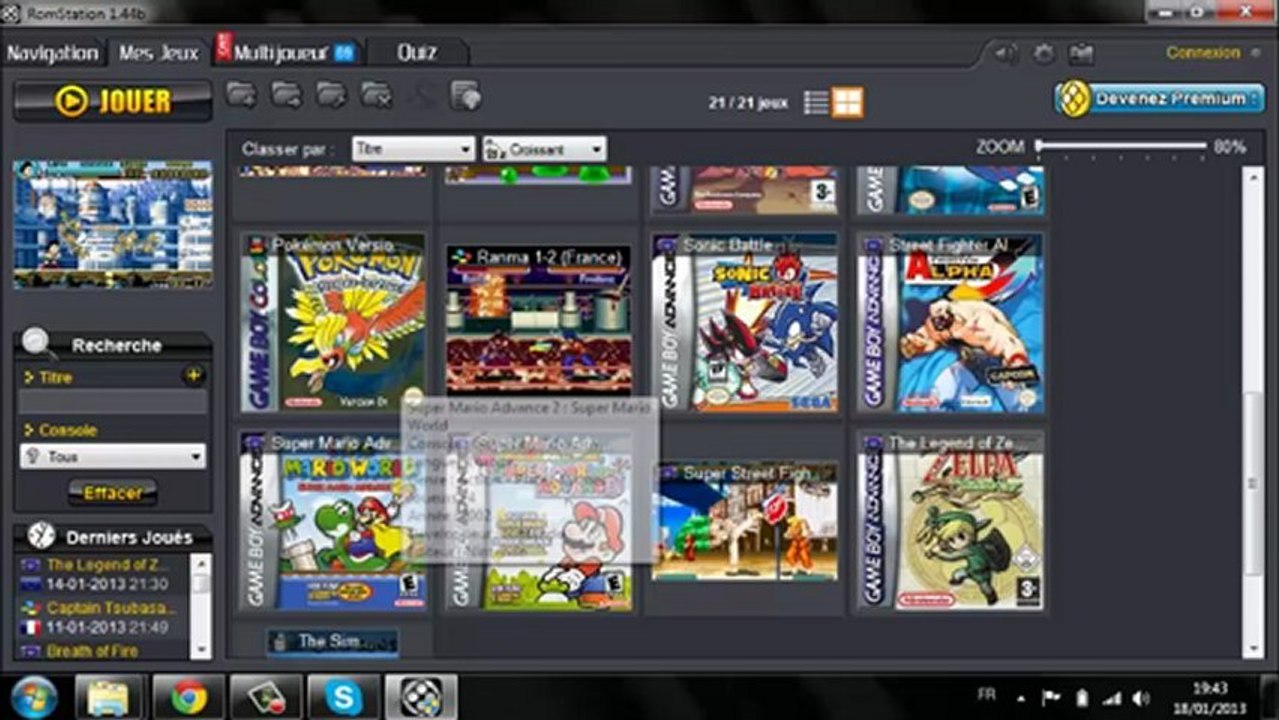This screenshot has height=720, width=1279.
Task: Switch to grid thumbnail view
Action: (847, 102)
